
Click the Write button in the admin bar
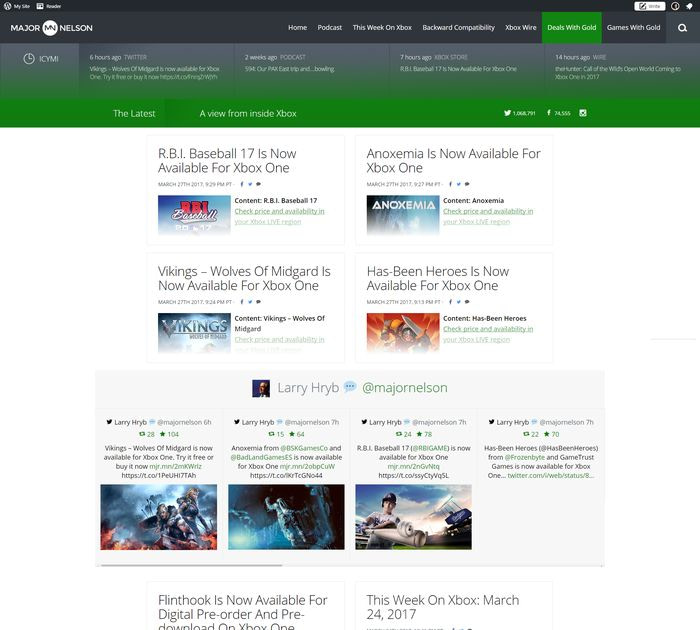pos(650,6)
